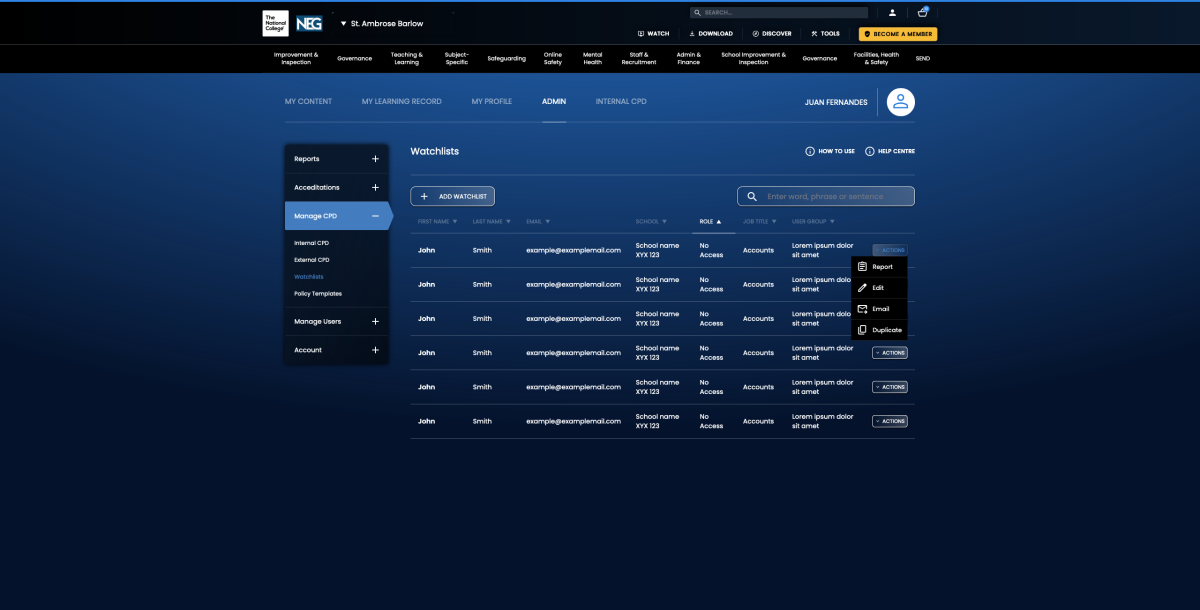This screenshot has height=610, width=1200.
Task: Focus the word, phrase or sentence search box
Action: tap(826, 197)
